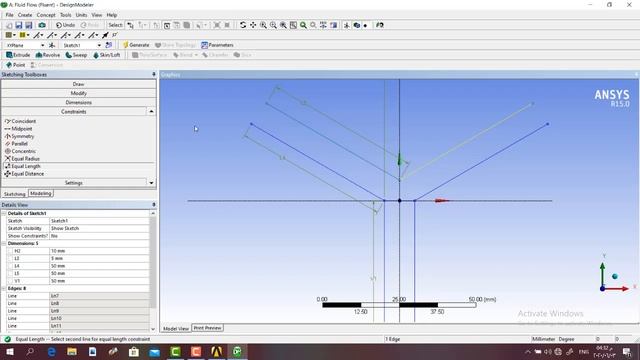Click the Box Zoom icon
The height and width of the screenshot is (360, 640).
(273, 25)
